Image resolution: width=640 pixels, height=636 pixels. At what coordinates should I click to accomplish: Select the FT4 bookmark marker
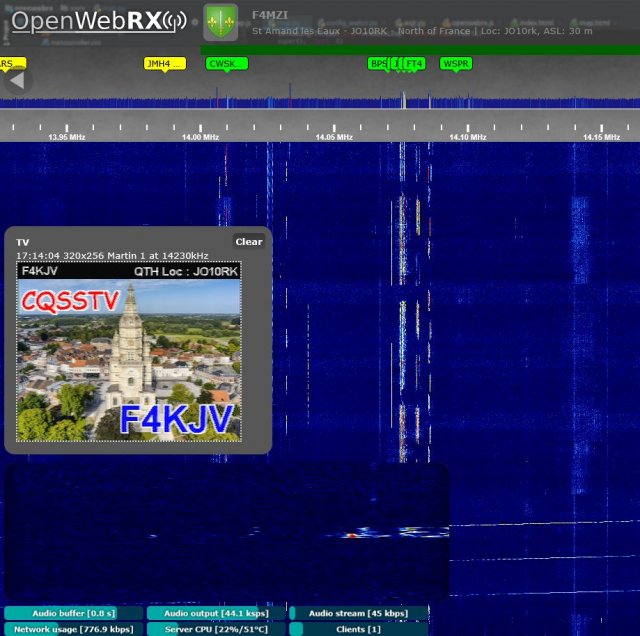pyautogui.click(x=414, y=64)
